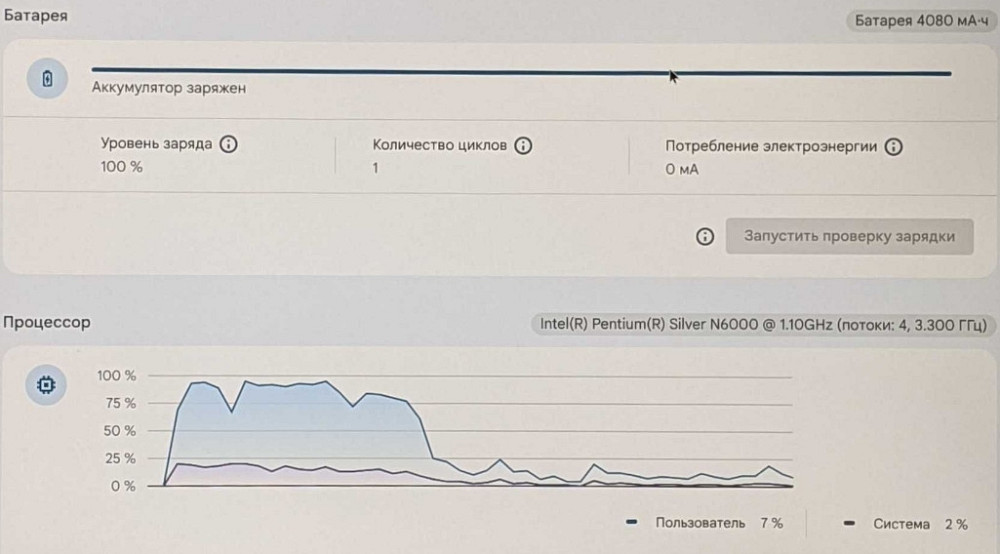Click the 100 % charge level value
Image resolution: width=1000 pixels, height=554 pixels.
pyautogui.click(x=122, y=167)
